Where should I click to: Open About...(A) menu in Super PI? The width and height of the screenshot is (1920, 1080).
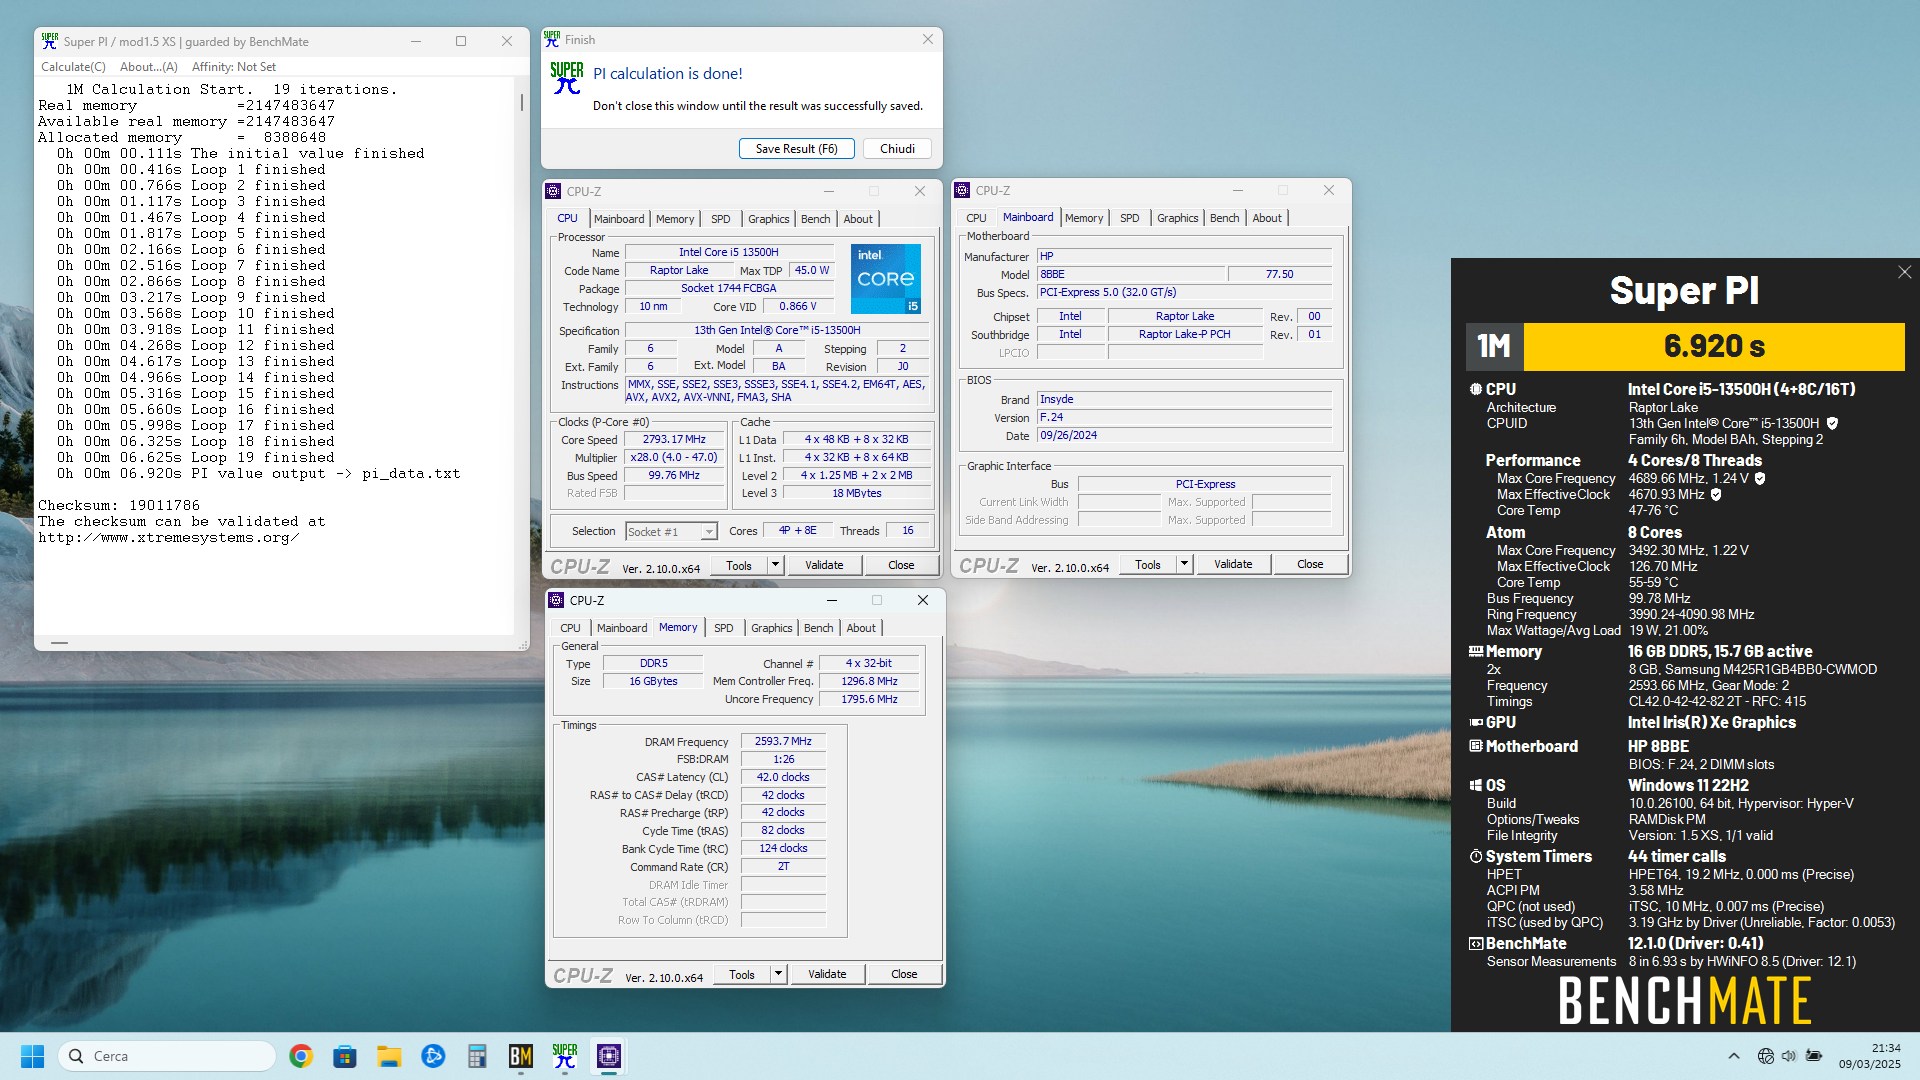point(148,67)
